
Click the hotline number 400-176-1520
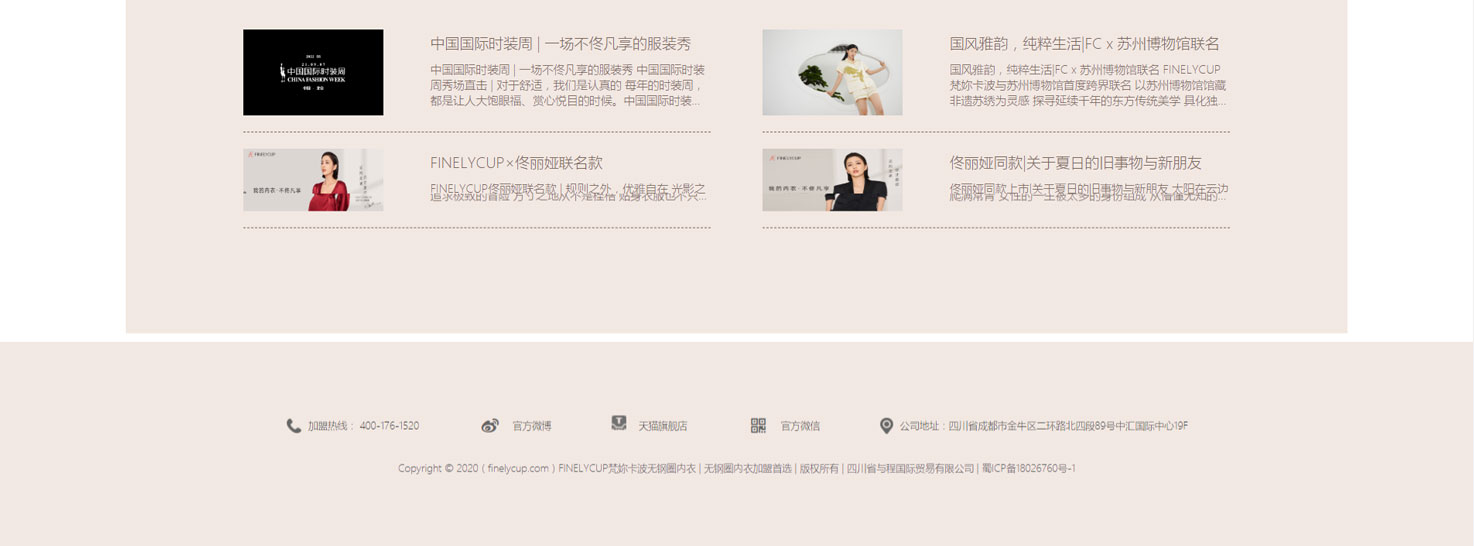pos(389,426)
